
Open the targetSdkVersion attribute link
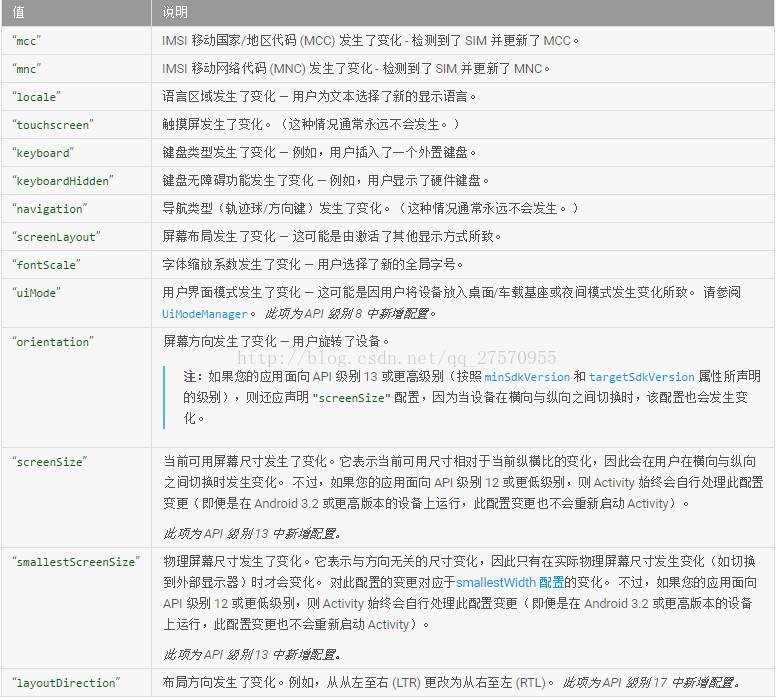click(641, 377)
